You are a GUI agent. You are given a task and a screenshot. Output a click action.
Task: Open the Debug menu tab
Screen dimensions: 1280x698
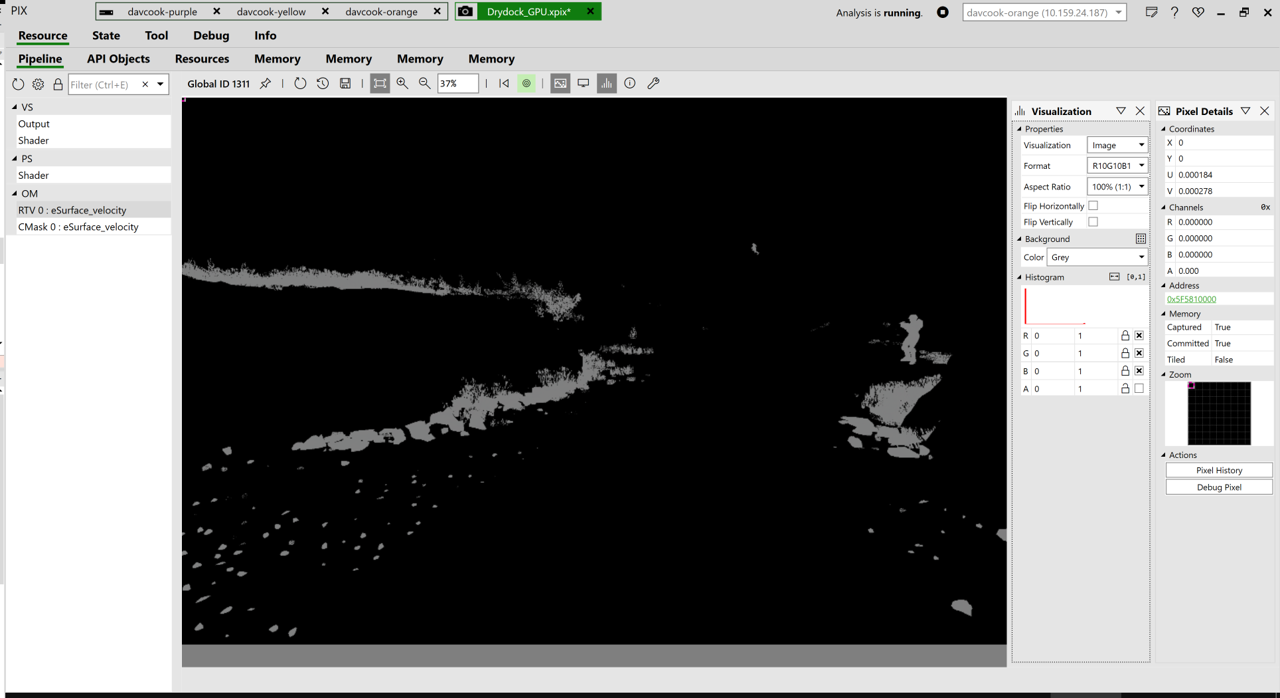[211, 36]
